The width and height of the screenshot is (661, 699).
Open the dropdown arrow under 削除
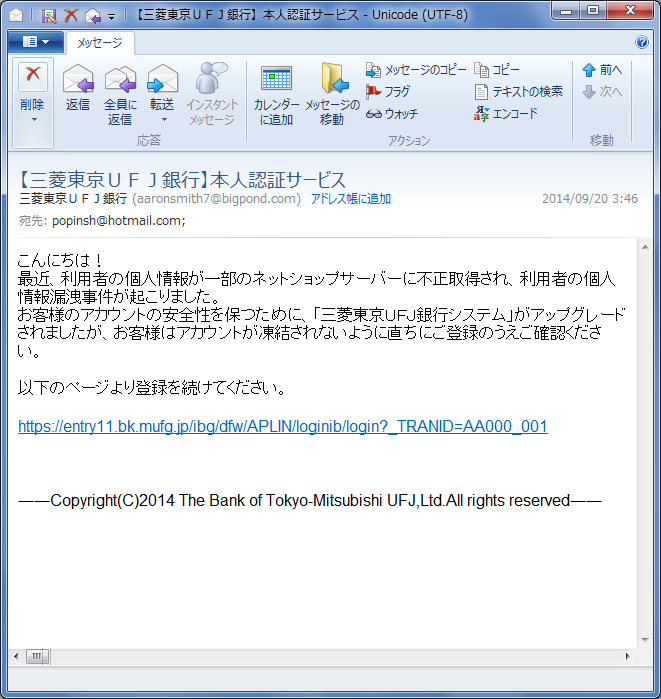pyautogui.click(x=34, y=119)
